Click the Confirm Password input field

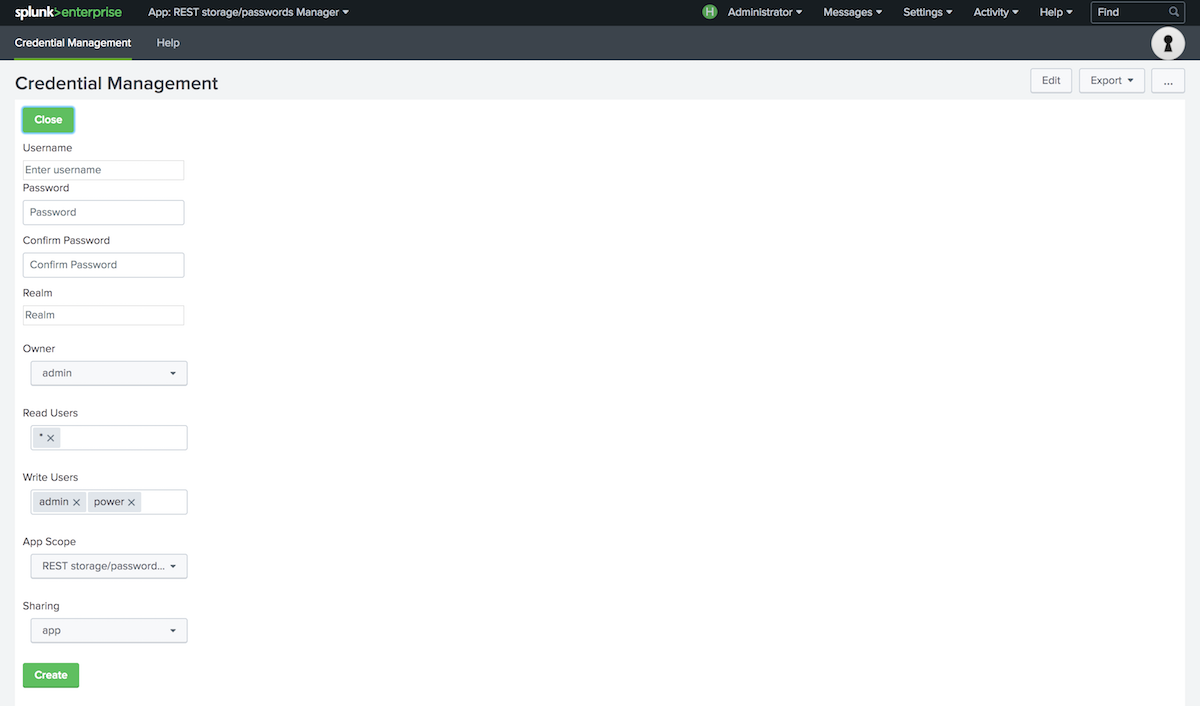point(103,265)
